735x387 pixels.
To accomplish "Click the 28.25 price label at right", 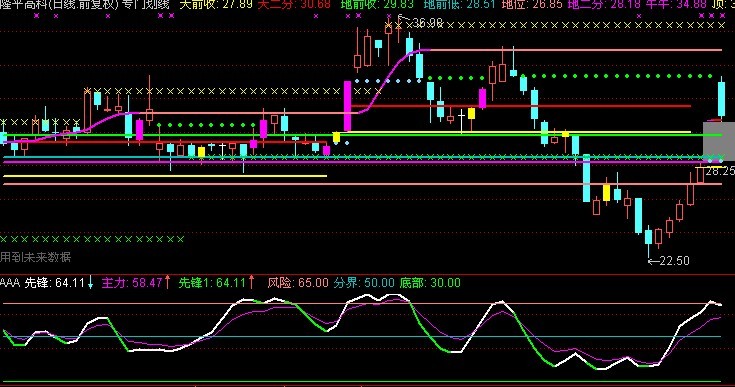I will pyautogui.click(x=720, y=171).
